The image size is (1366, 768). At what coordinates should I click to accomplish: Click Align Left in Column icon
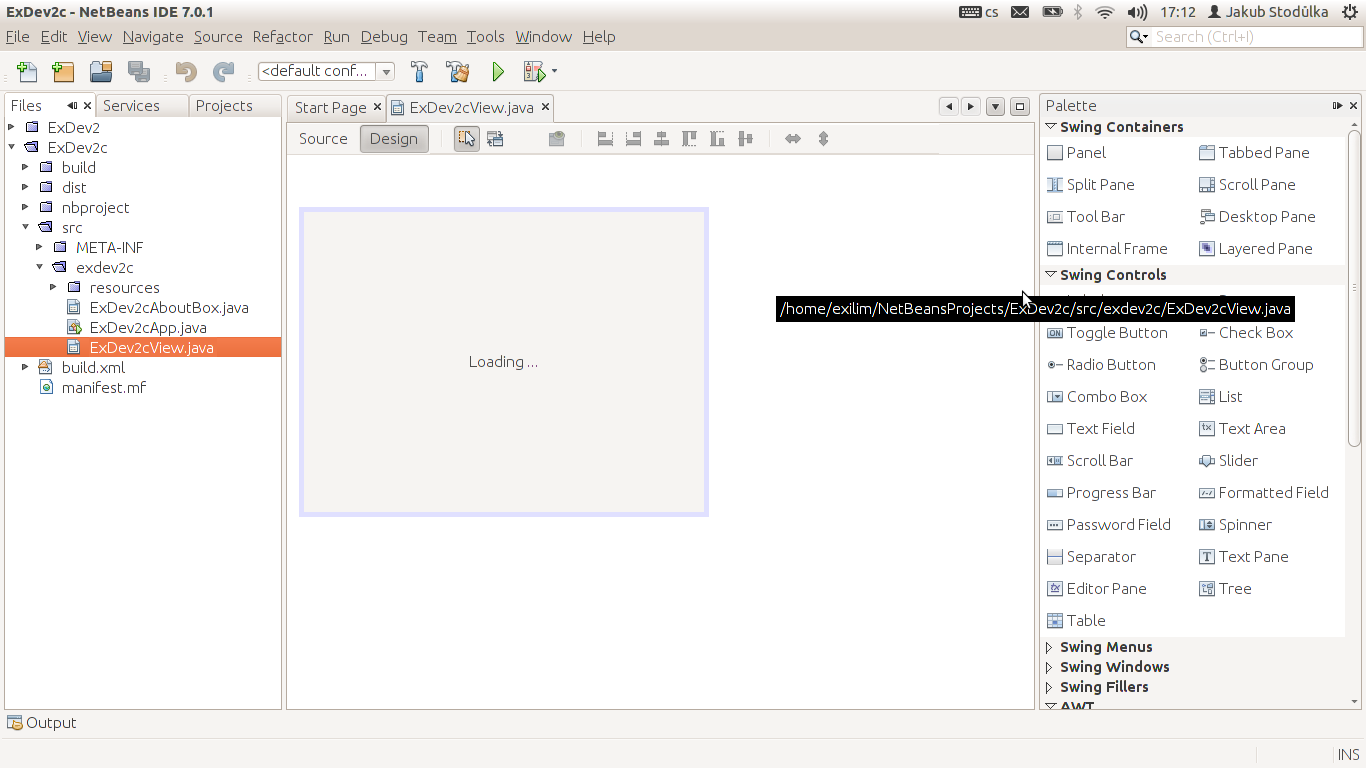(605, 139)
